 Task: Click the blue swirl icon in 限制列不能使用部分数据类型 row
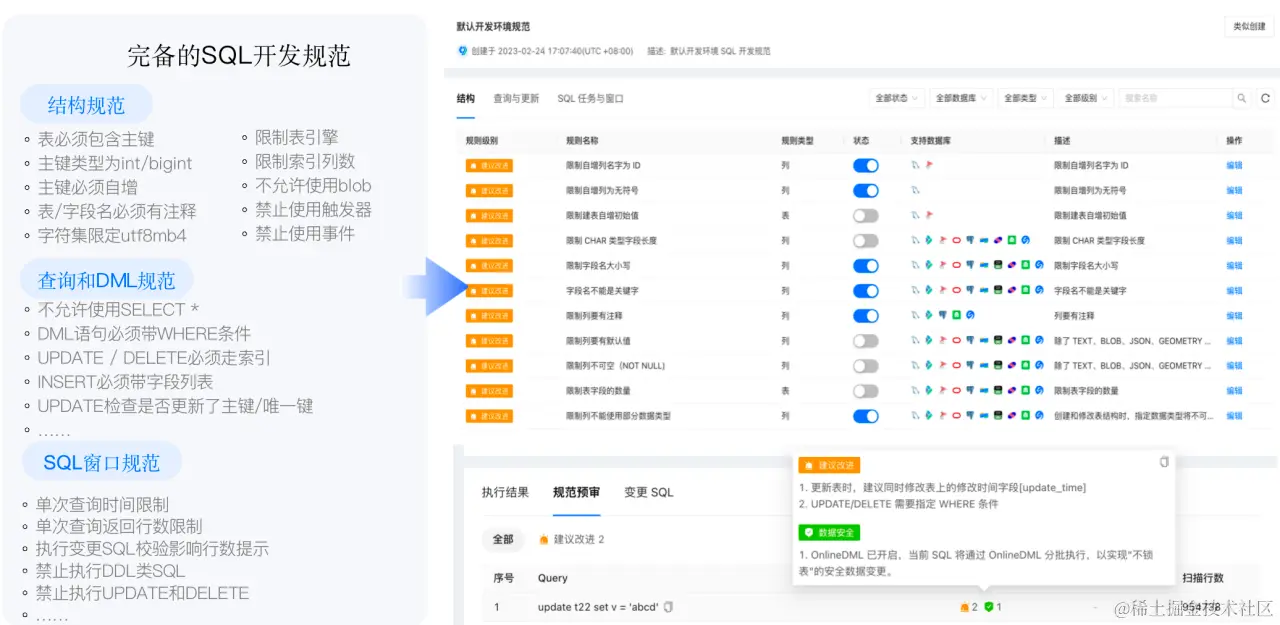(x=1039, y=415)
